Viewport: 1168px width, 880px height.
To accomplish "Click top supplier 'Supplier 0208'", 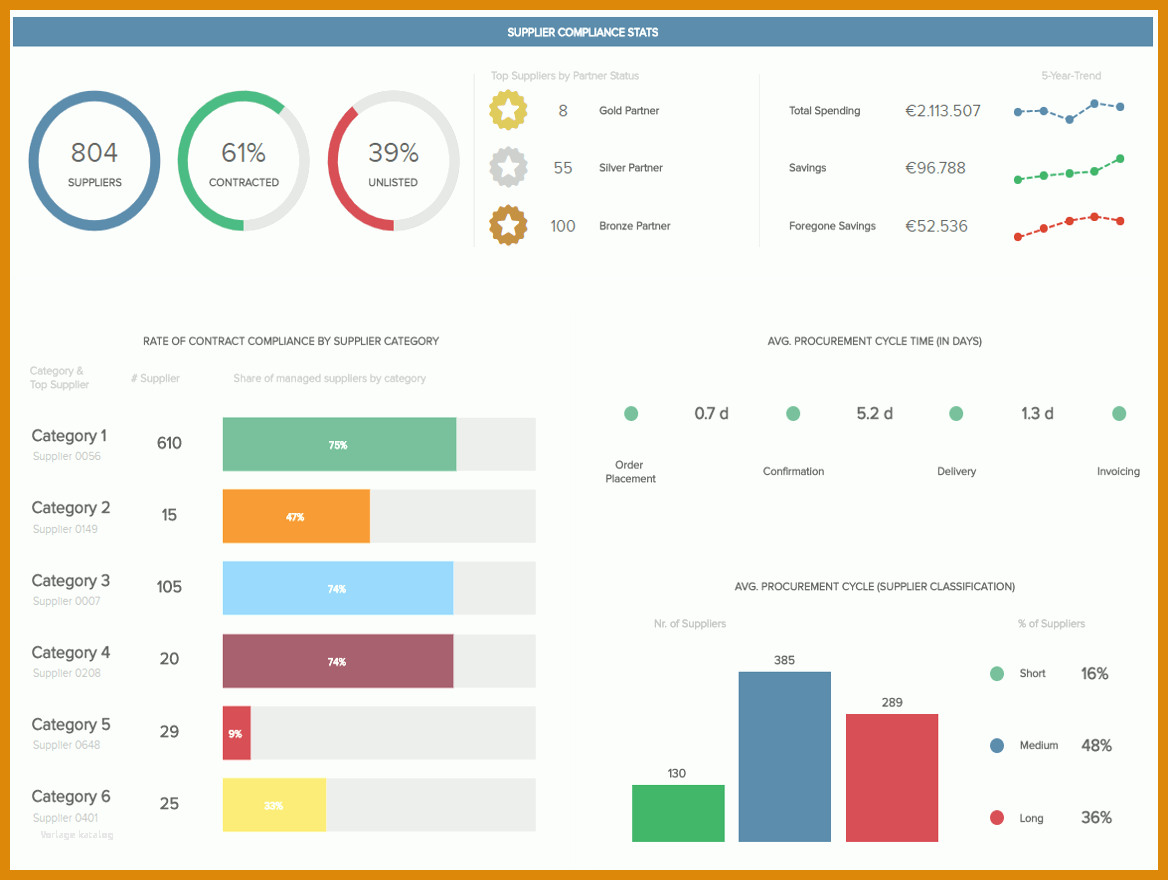I will point(66,673).
